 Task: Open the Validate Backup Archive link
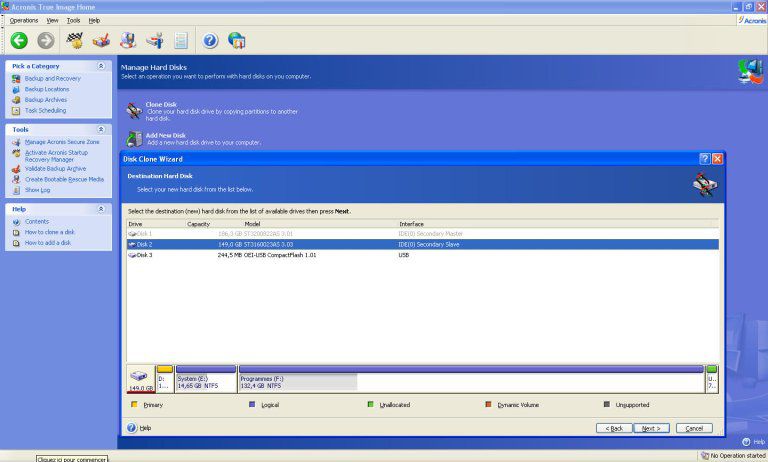click(x=55, y=169)
